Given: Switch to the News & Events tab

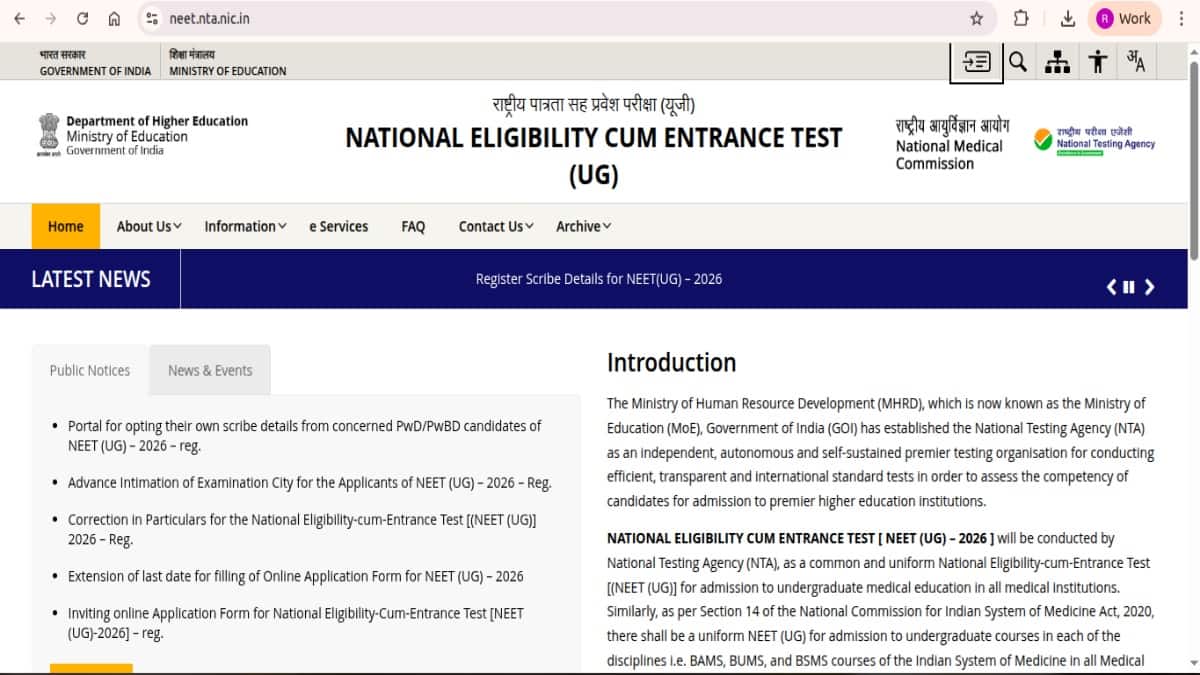Looking at the screenshot, I should tap(210, 370).
